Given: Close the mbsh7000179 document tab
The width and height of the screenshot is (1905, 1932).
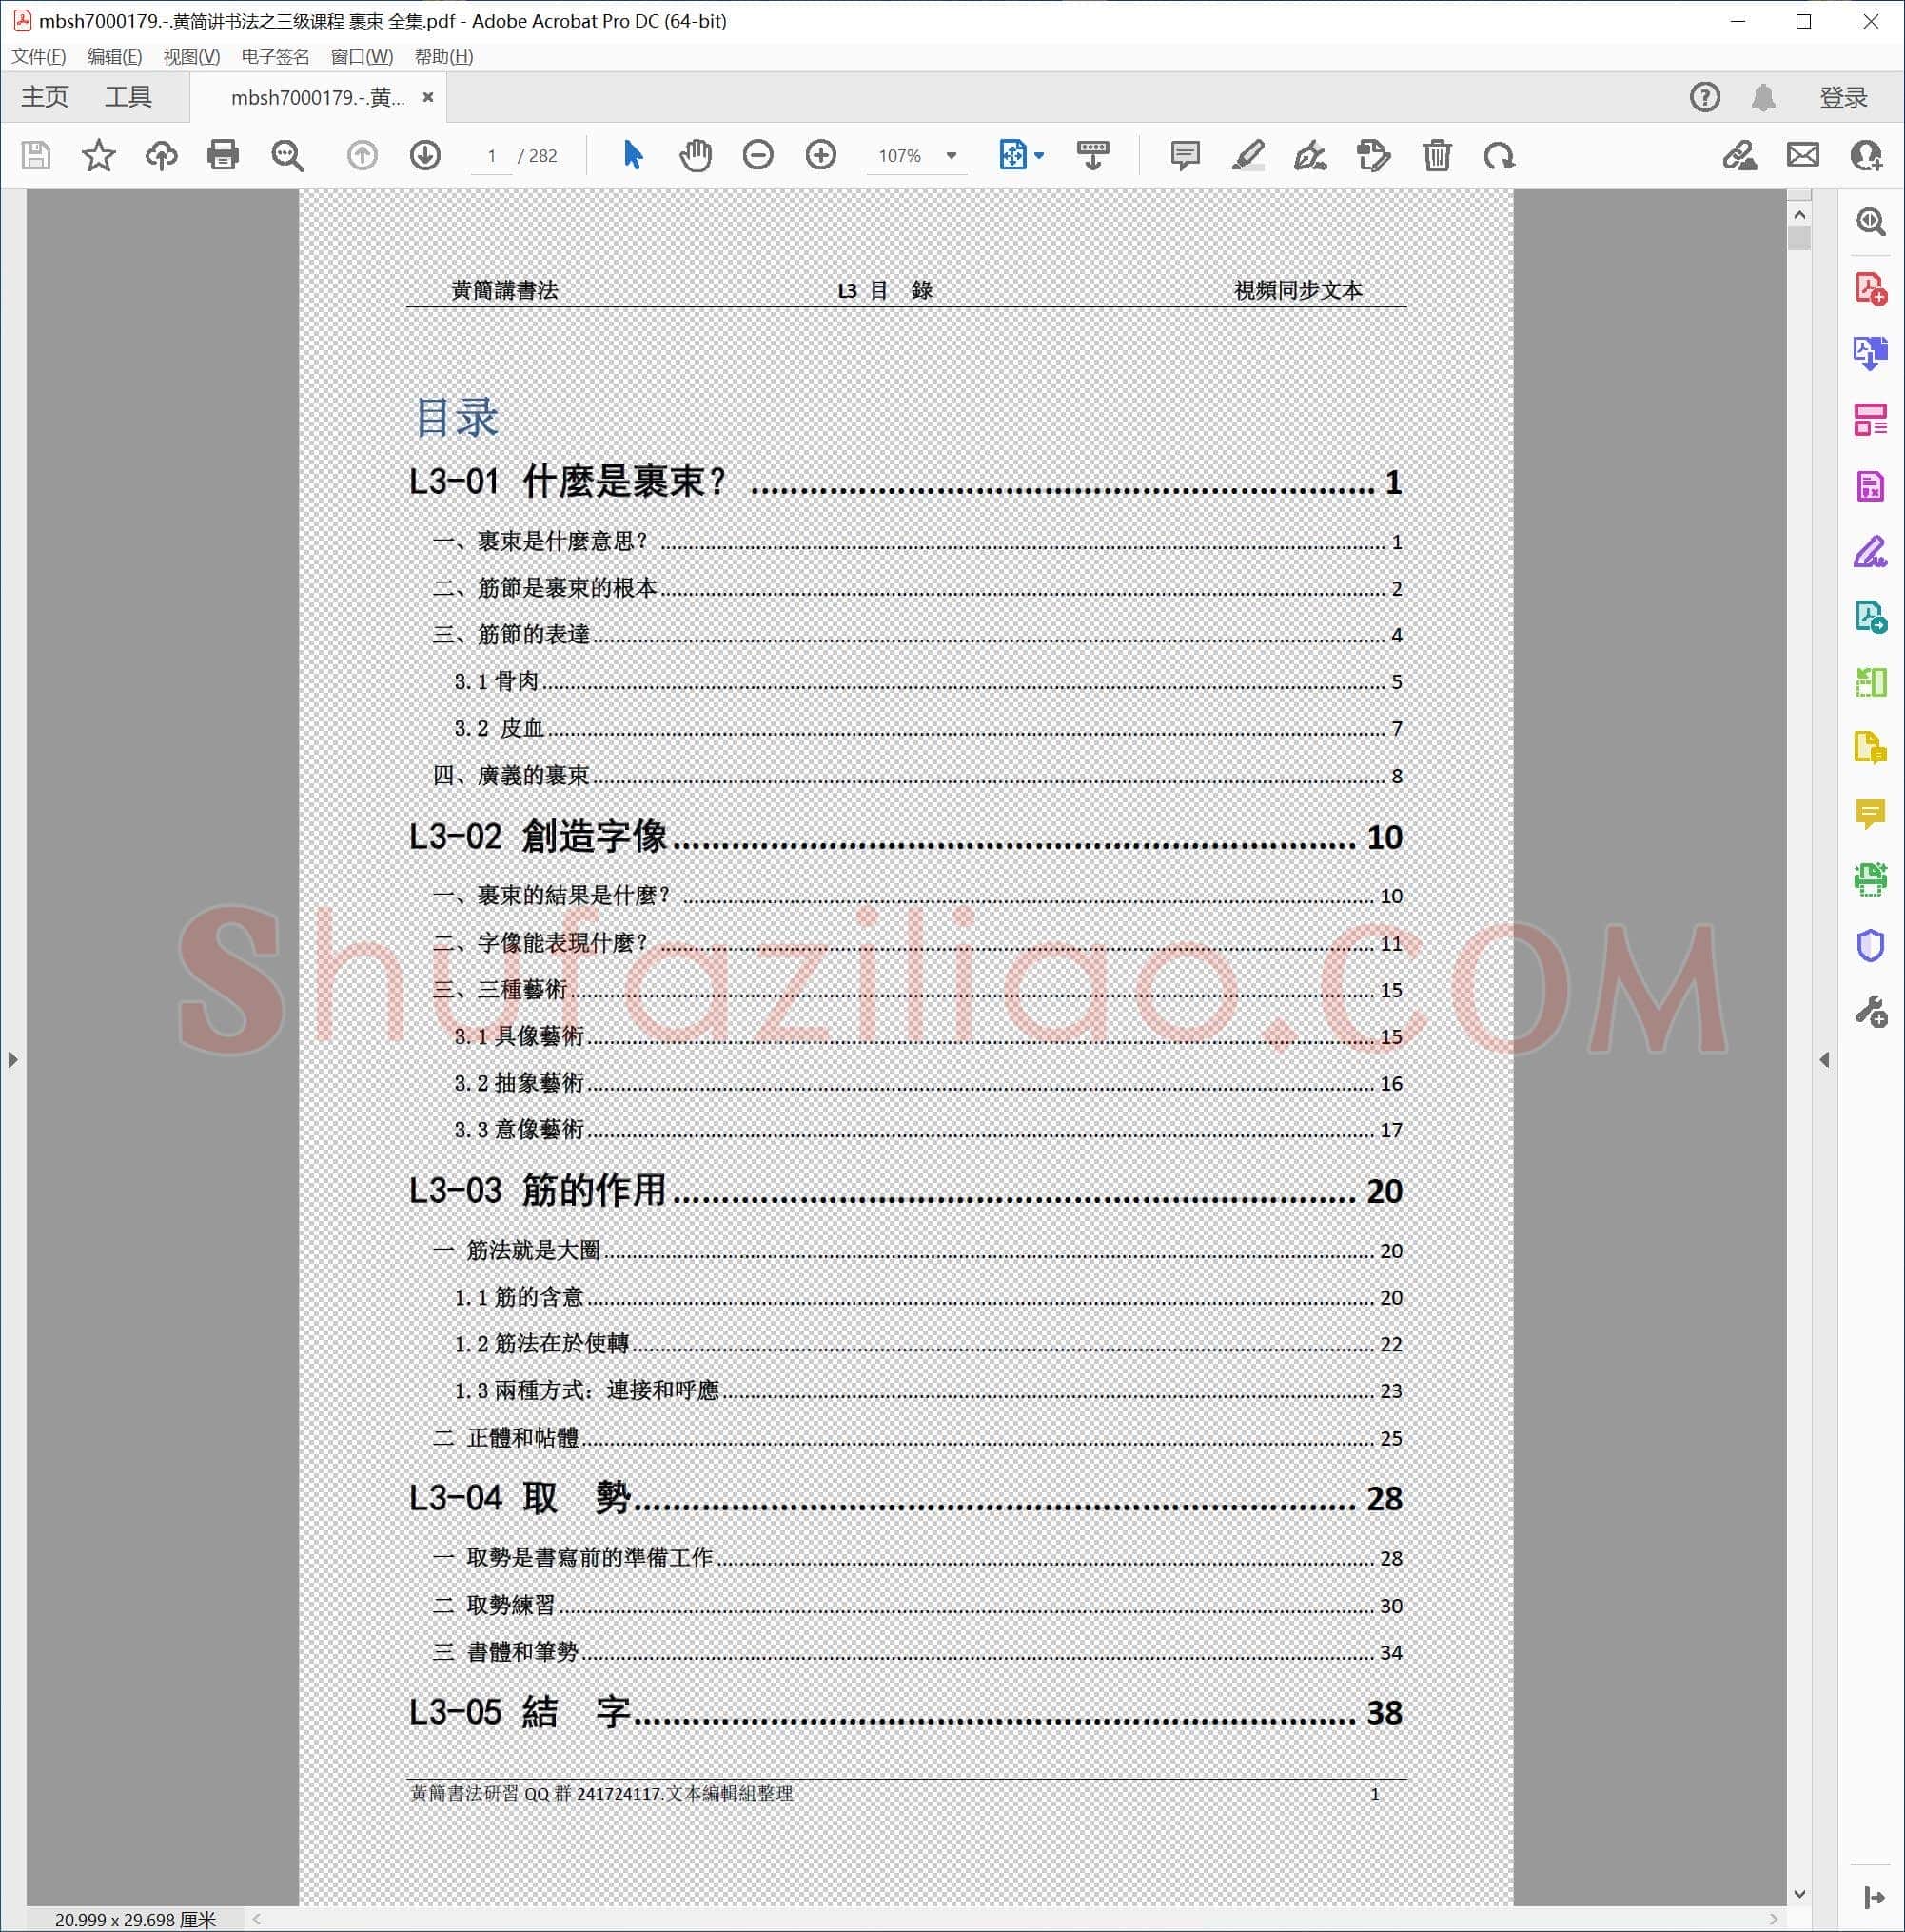Looking at the screenshot, I should [x=428, y=97].
